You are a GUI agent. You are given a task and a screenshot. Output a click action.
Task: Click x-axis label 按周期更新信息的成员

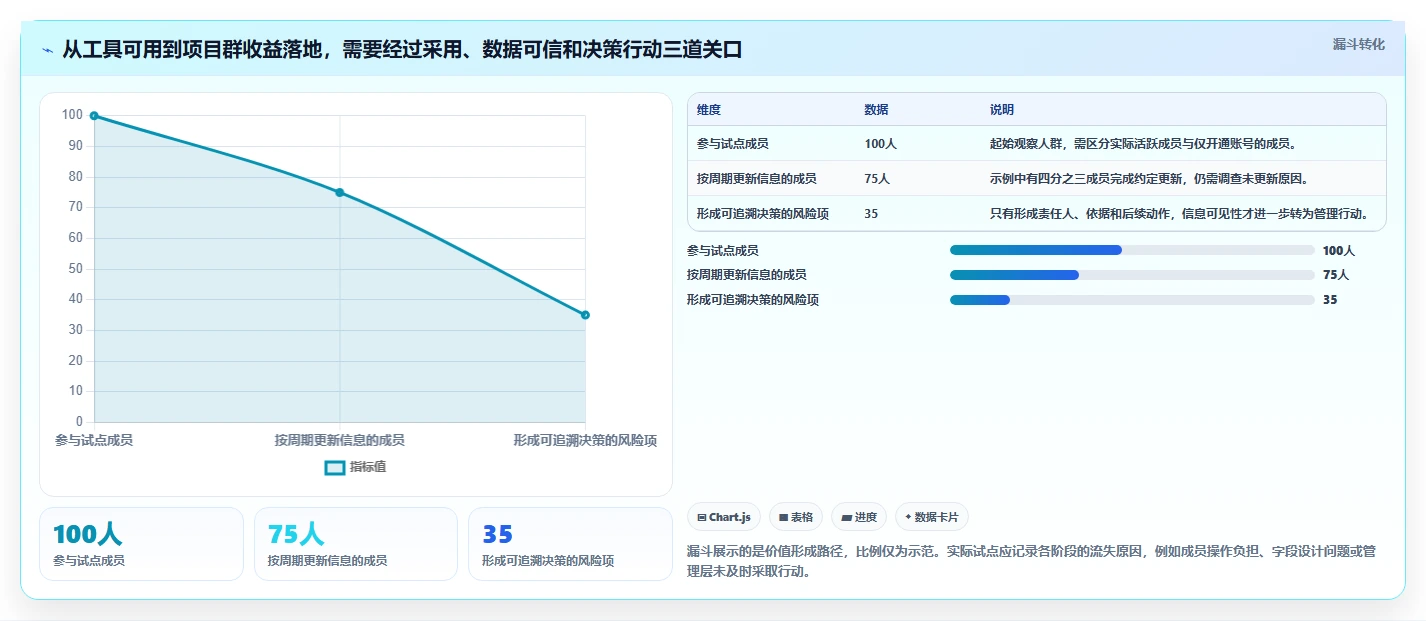(x=340, y=440)
